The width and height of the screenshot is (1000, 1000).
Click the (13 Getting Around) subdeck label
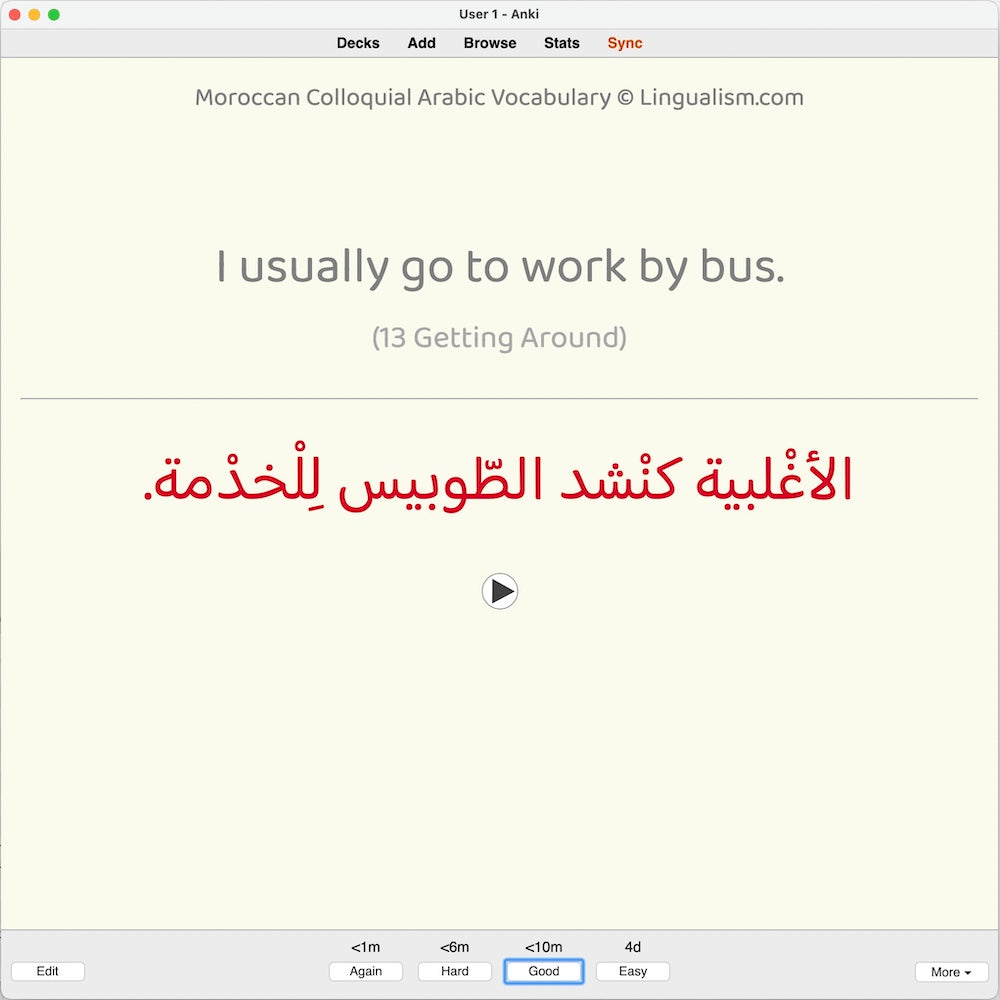pos(499,337)
